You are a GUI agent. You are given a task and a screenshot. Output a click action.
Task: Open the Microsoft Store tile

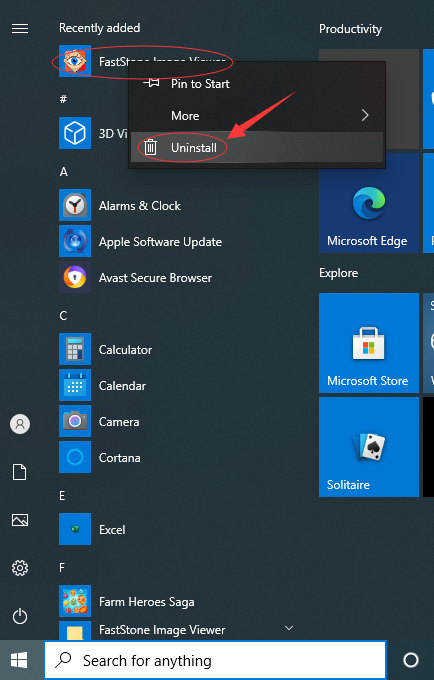(x=369, y=343)
